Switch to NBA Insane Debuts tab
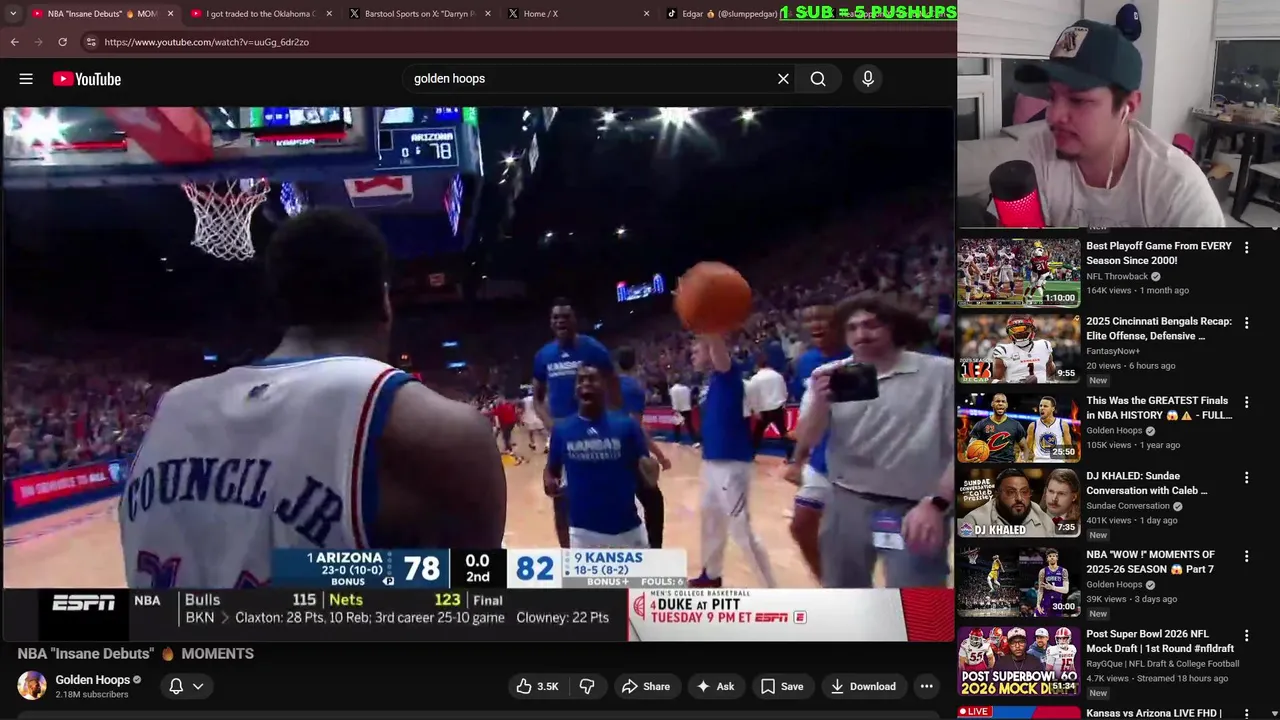1280x720 pixels. click(102, 14)
